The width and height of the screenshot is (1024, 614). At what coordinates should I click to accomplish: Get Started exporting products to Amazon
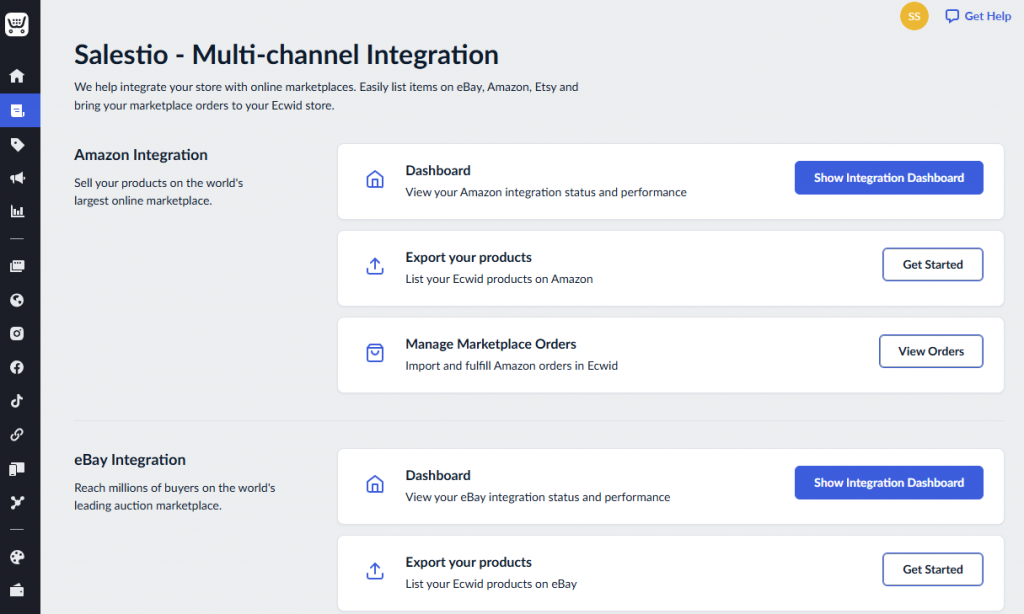(932, 265)
